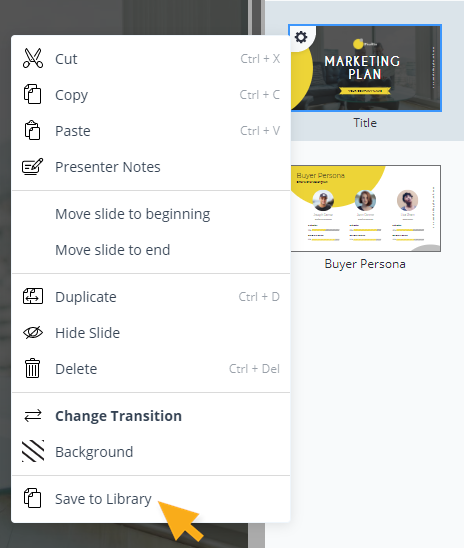Choose Move slide to end
This screenshot has width=464, height=548.
coord(113,250)
